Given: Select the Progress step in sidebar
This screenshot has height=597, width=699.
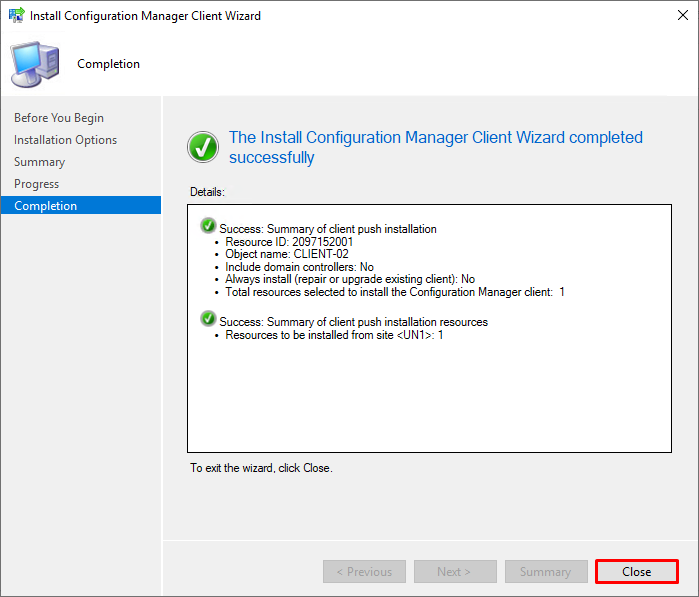Looking at the screenshot, I should coord(37,184).
